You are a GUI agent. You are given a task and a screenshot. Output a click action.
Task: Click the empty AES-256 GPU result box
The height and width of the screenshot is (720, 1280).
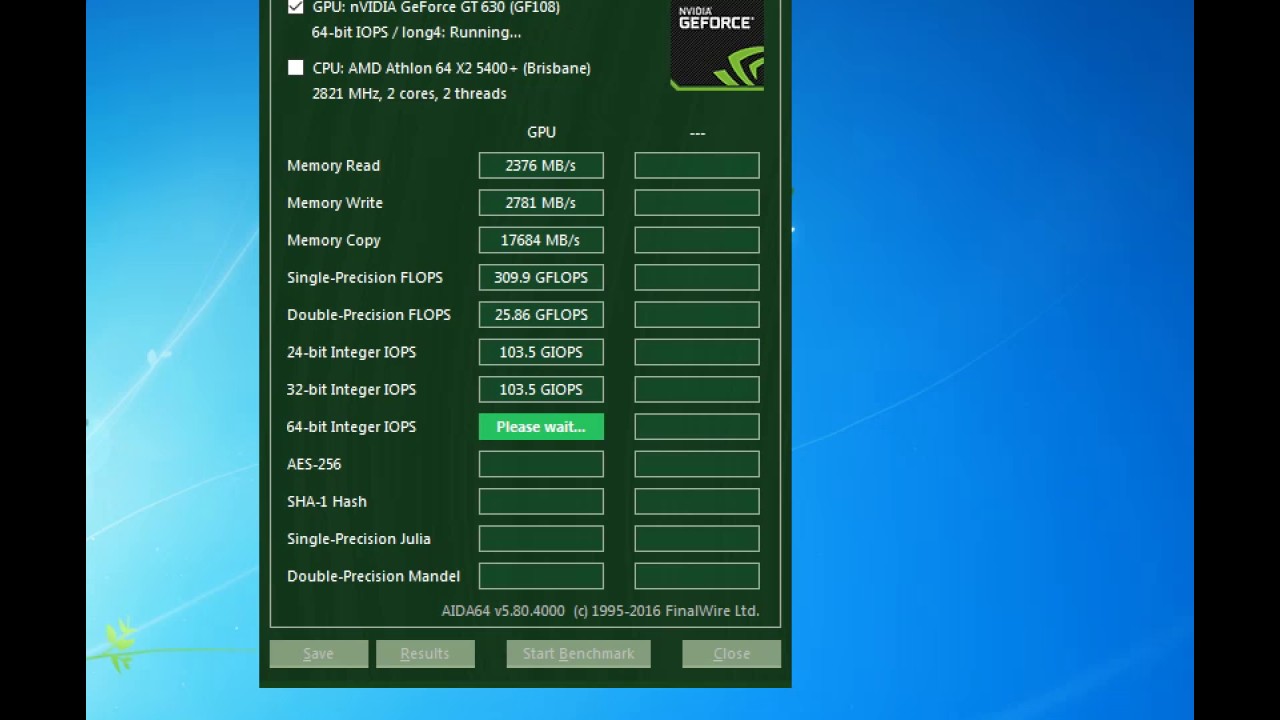541,464
